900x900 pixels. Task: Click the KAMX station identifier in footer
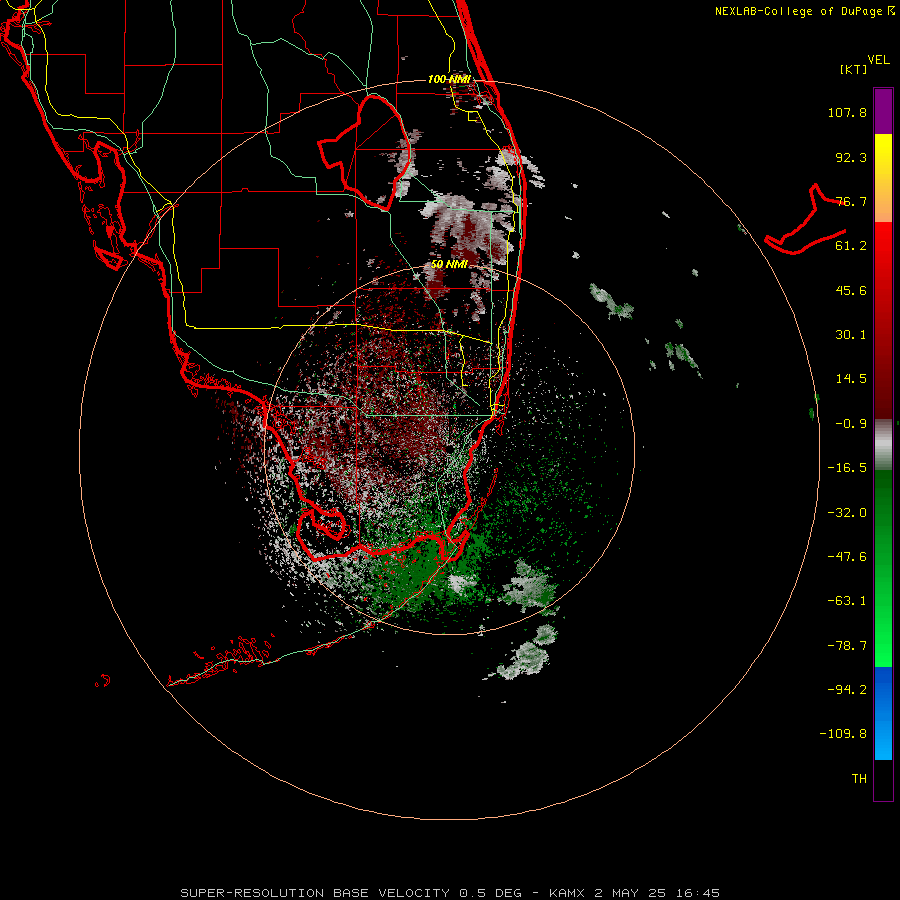point(567,893)
